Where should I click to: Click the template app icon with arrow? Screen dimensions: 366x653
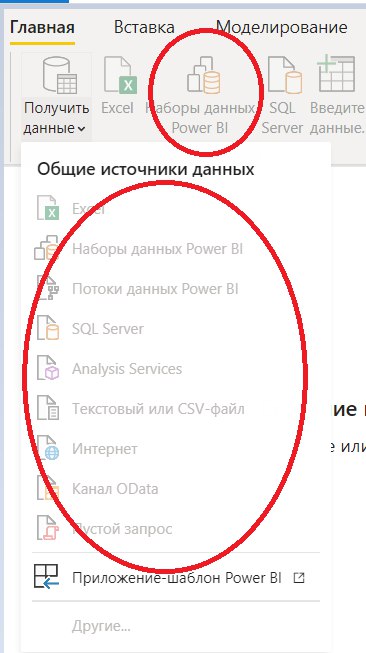46,577
